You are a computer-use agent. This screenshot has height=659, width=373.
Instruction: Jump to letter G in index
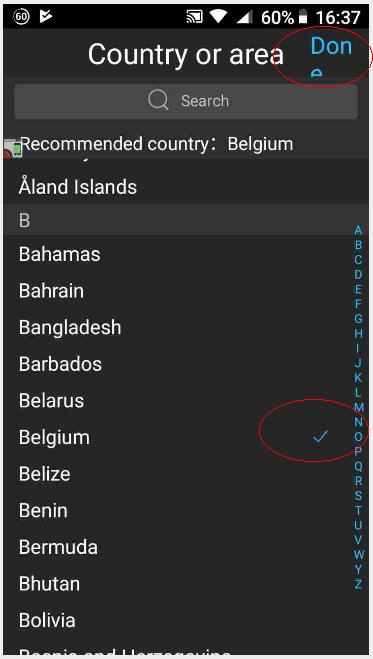(358, 319)
